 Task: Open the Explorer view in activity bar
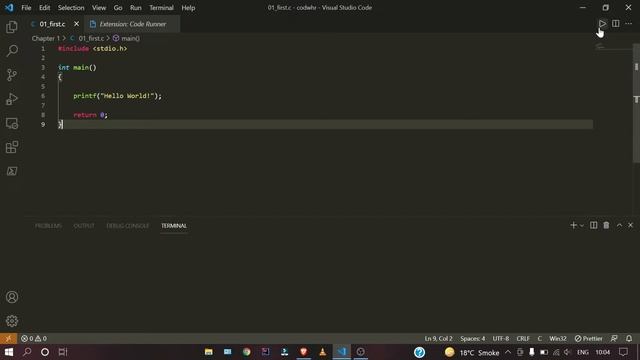[x=12, y=27]
